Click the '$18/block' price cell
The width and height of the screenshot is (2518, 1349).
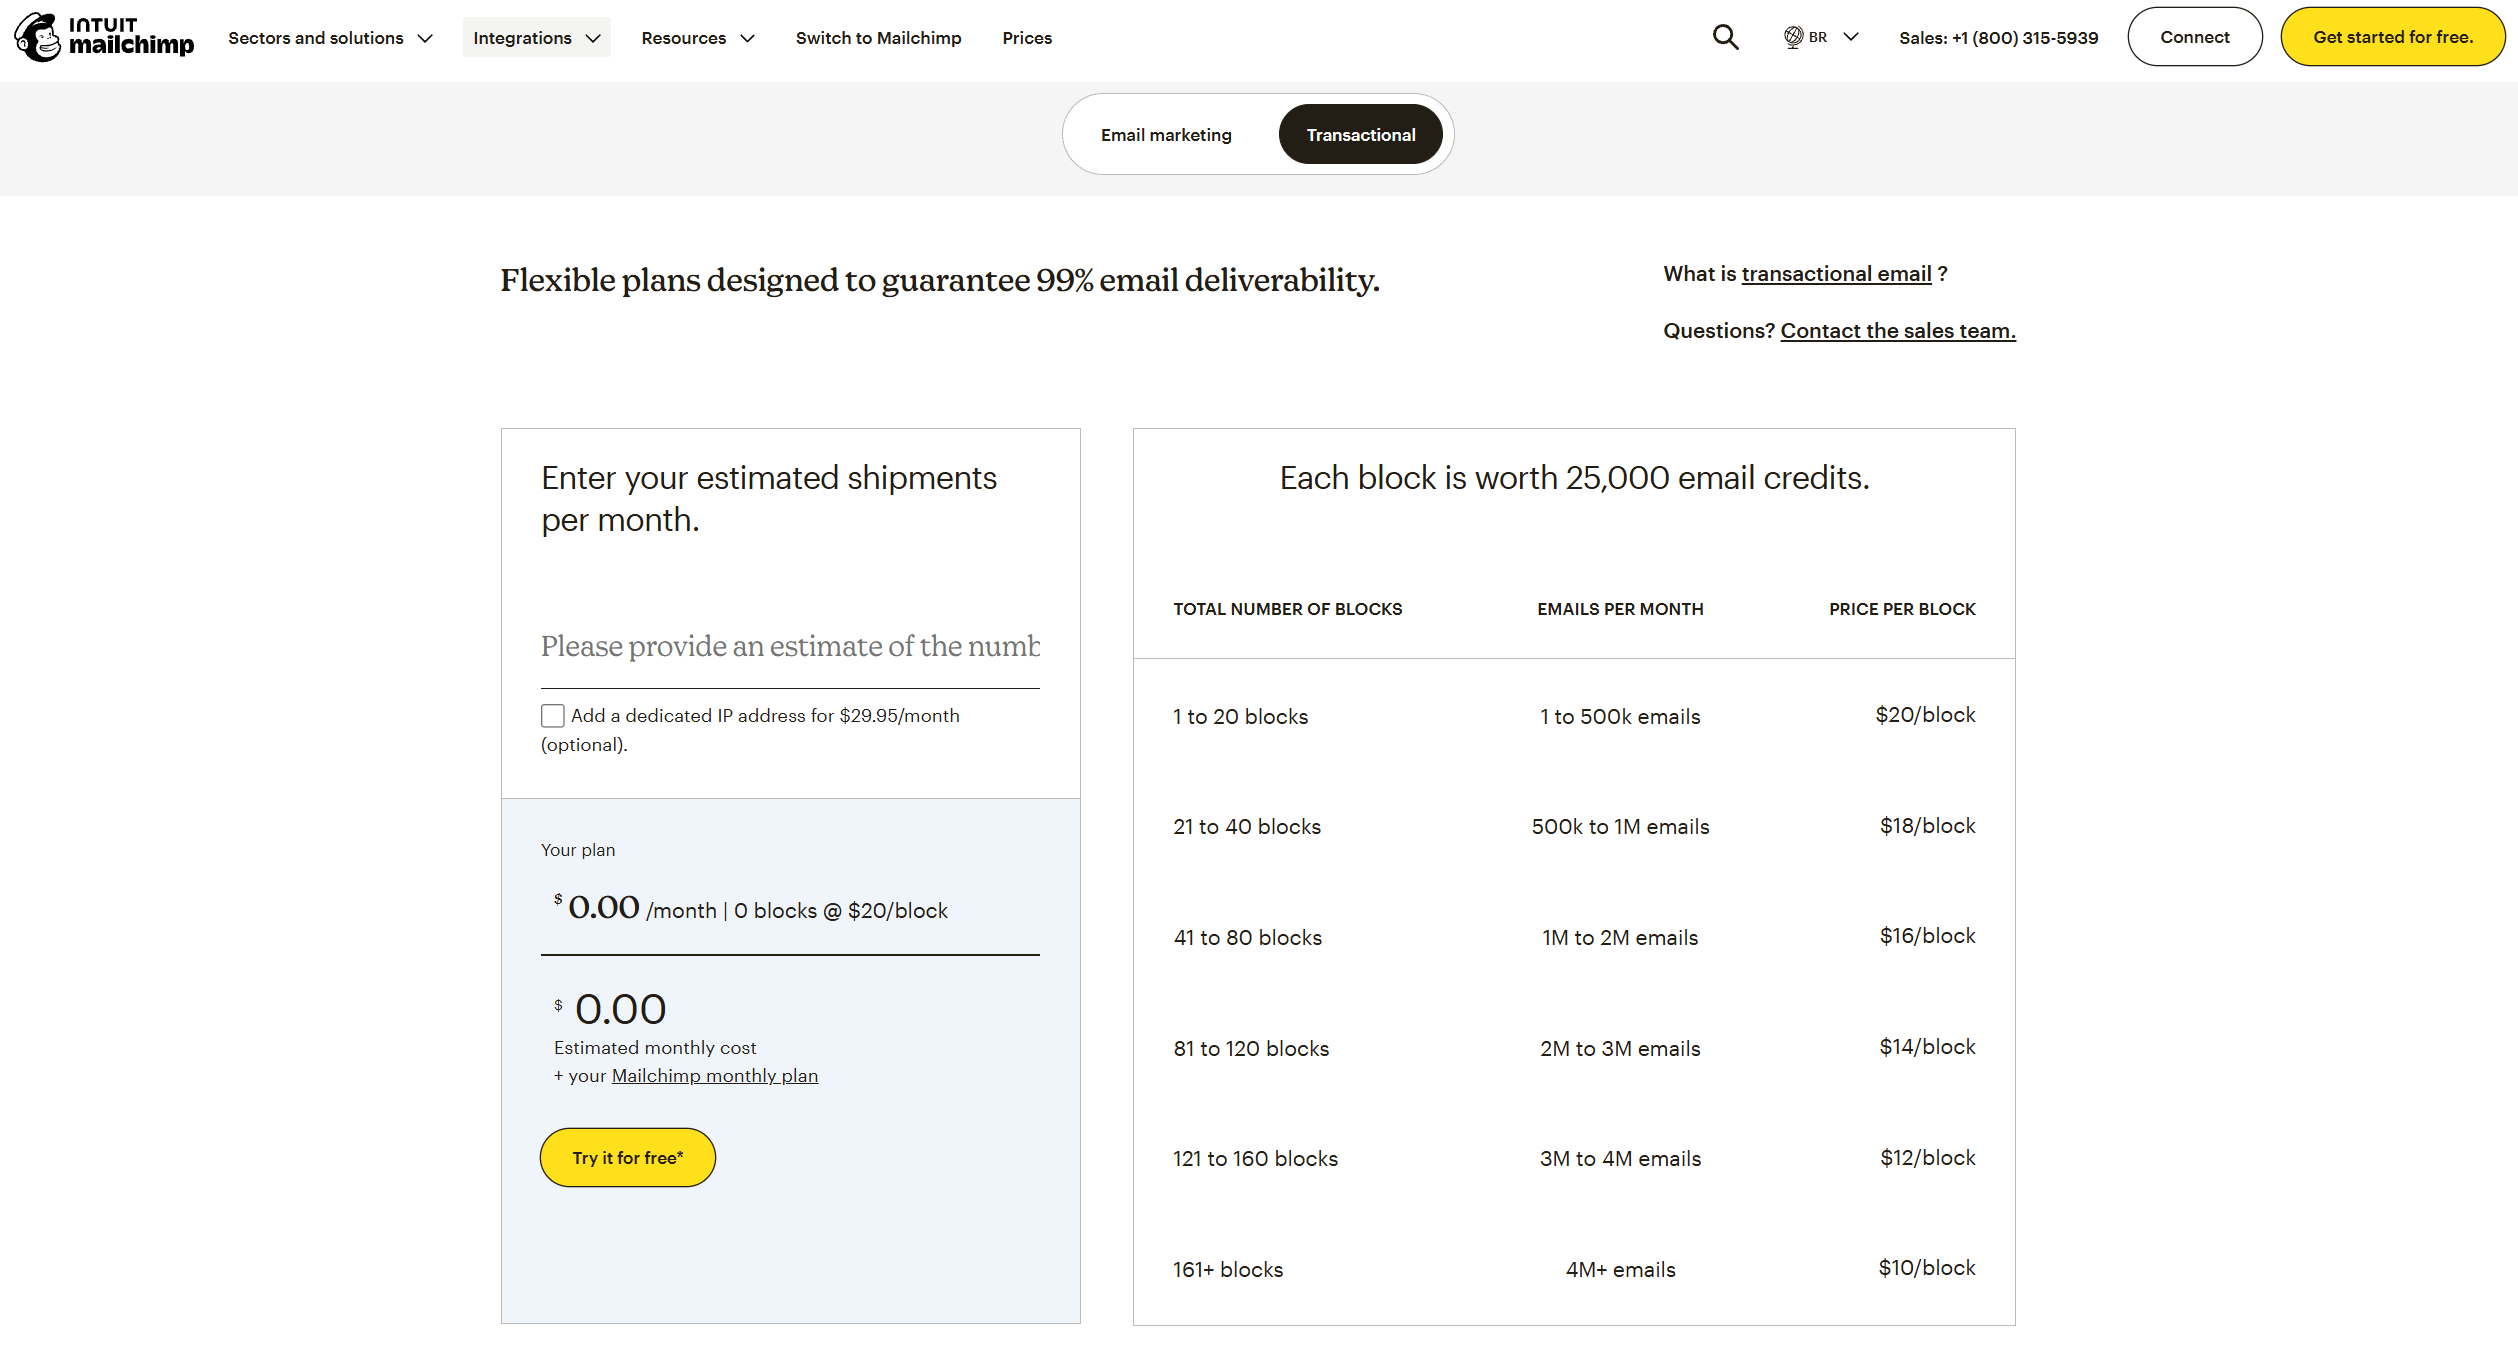[1927, 825]
